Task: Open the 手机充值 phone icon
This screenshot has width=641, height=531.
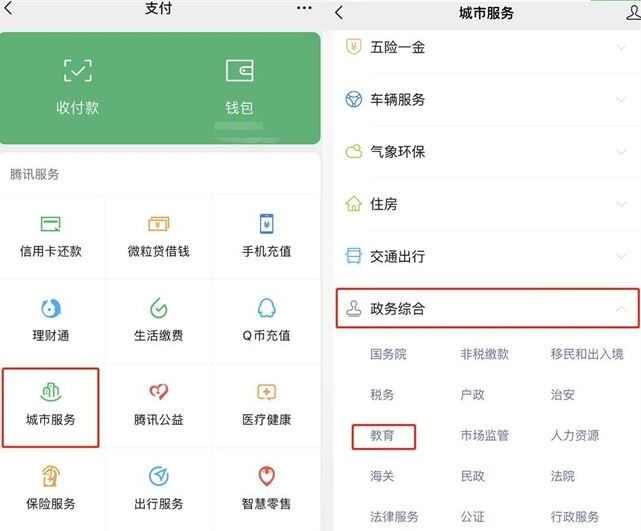Action: tap(267, 224)
